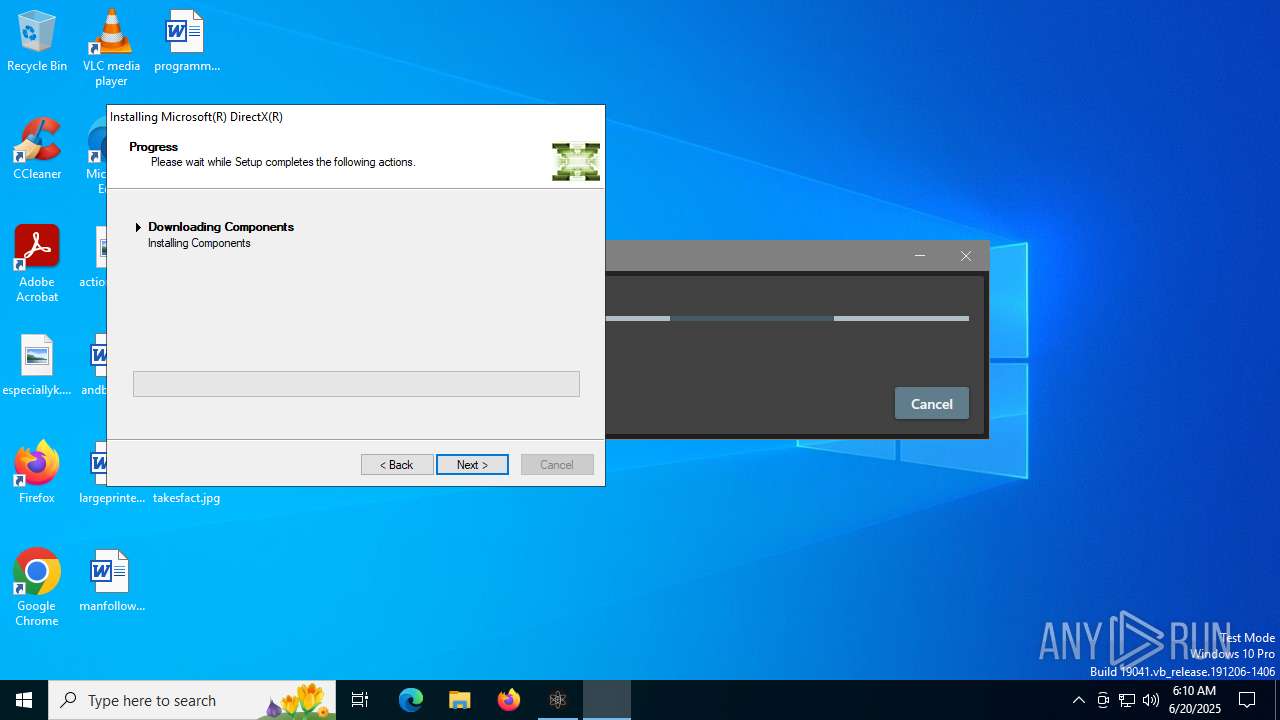Show hidden system tray icons
1280x720 pixels.
(x=1078, y=700)
